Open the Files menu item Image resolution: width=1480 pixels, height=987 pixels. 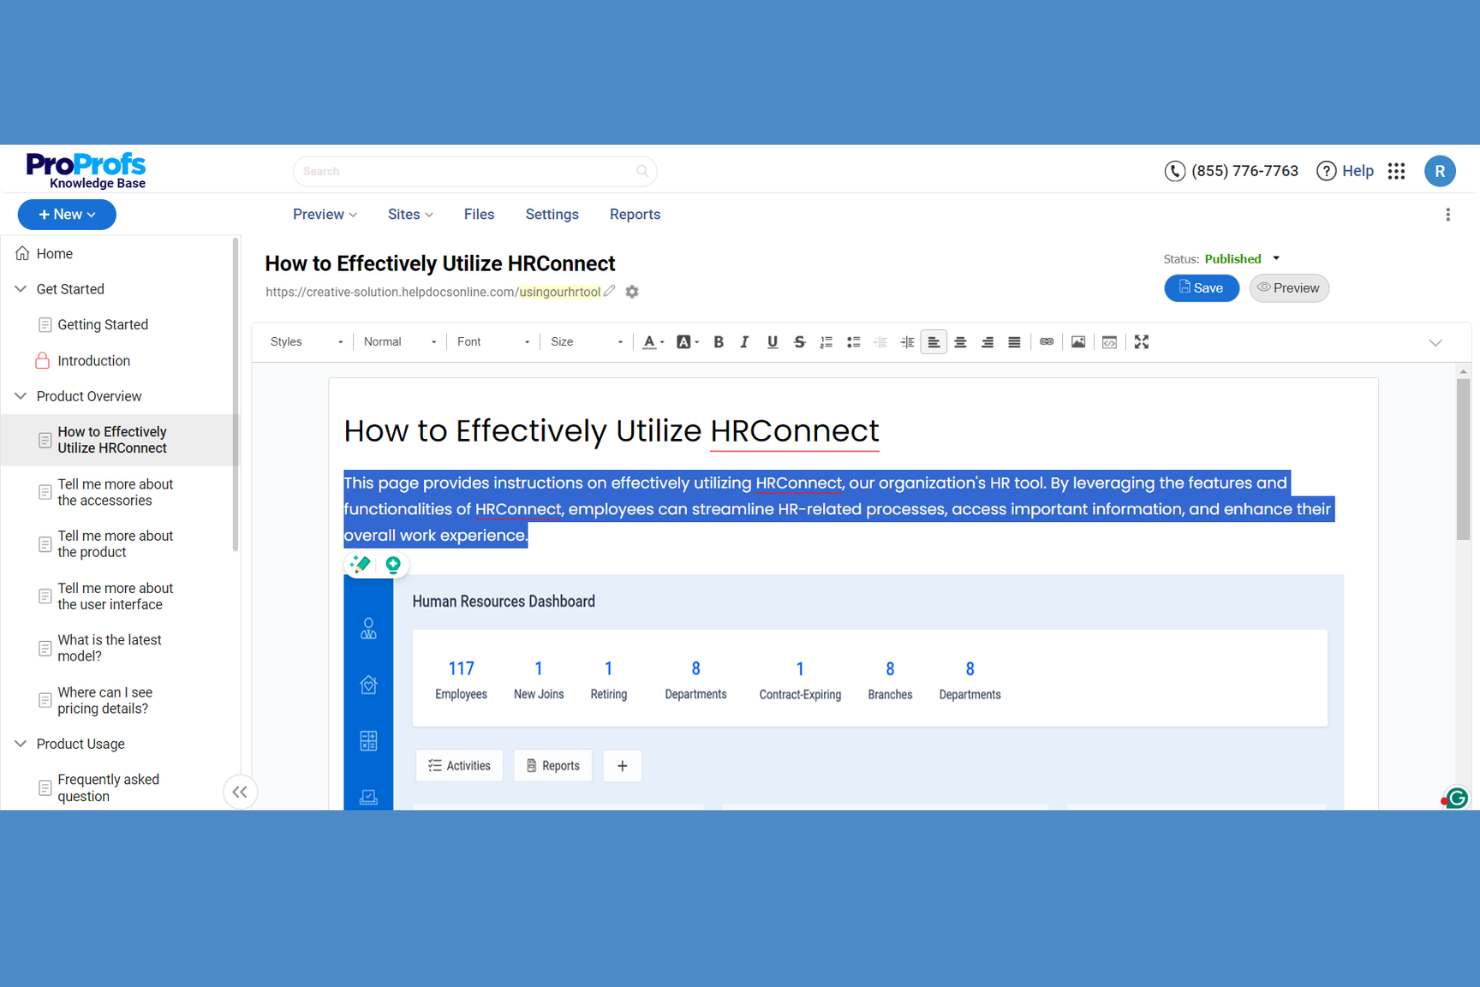click(479, 214)
